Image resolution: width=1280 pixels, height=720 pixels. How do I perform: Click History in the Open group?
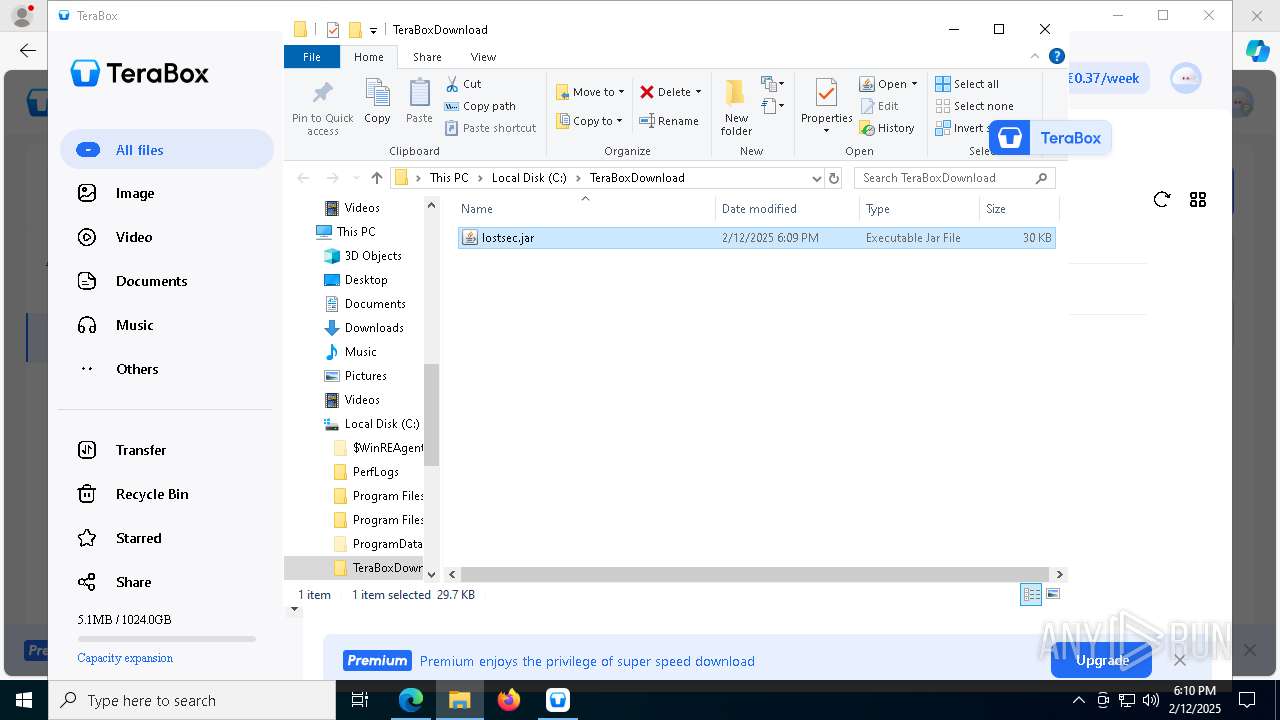pyautogui.click(x=887, y=128)
